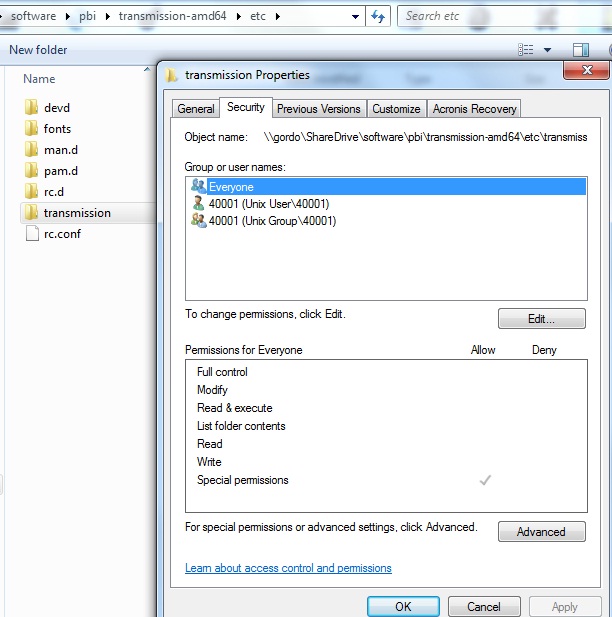Expand breadcrumb arrow after etc
This screenshot has height=617, width=612.
[x=278, y=17]
